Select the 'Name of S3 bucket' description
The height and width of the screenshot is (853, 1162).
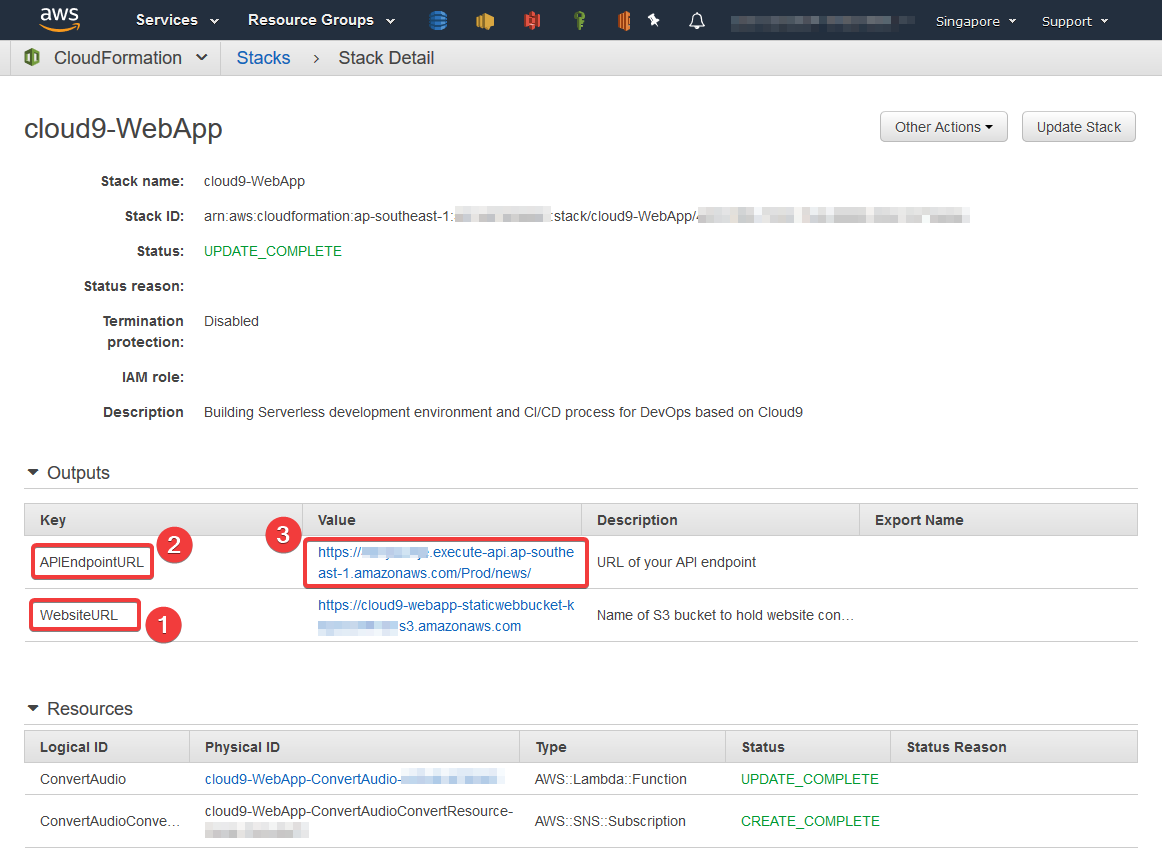[725, 615]
